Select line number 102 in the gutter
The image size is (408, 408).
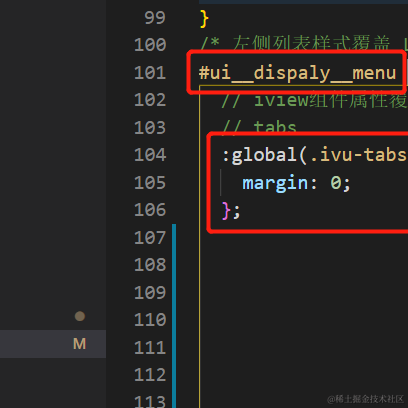150,100
